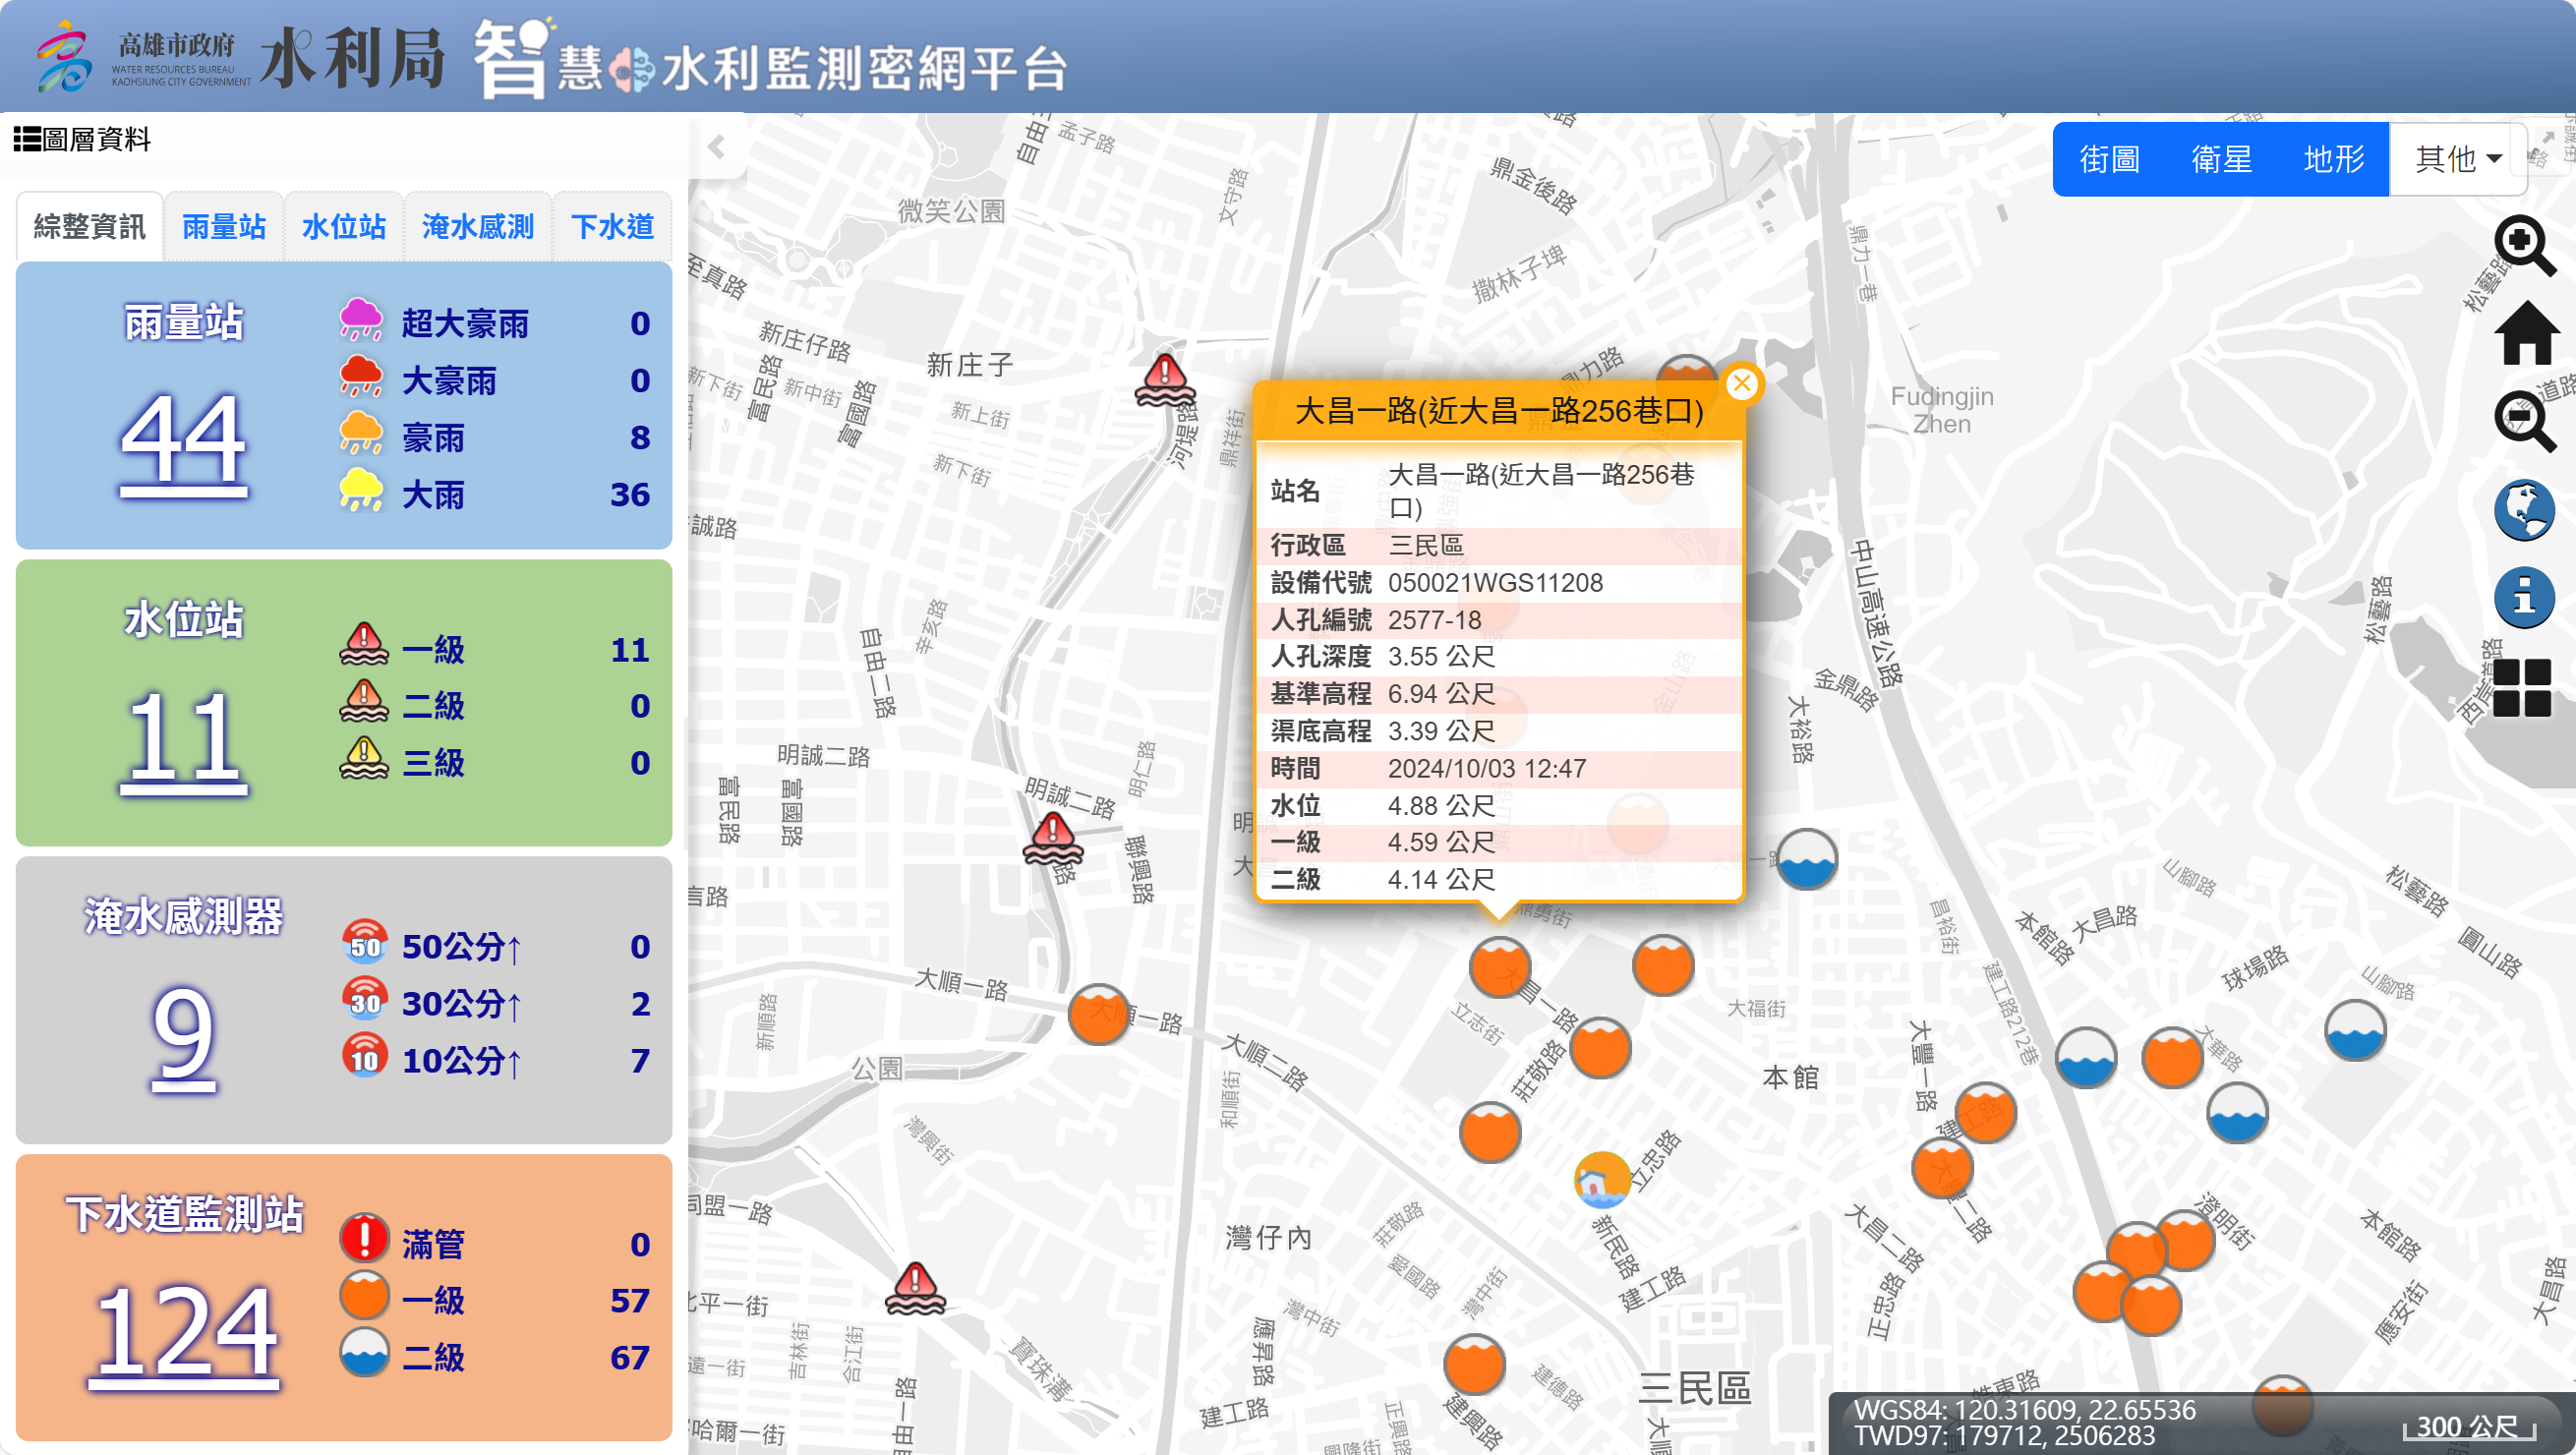The image size is (2576, 1455).
Task: Click the zoom out magnifier icon
Action: [x=2523, y=421]
